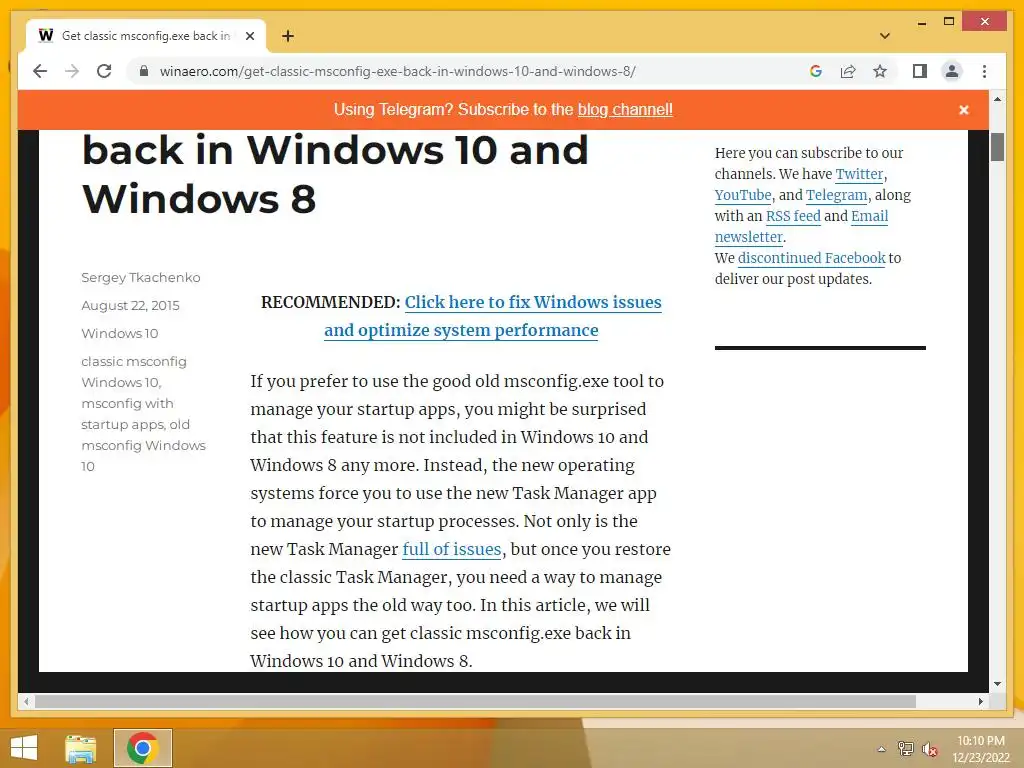Screen dimensions: 1024x768
Task: Open the classic msconfig Windows 10 tag
Action: coord(134,372)
